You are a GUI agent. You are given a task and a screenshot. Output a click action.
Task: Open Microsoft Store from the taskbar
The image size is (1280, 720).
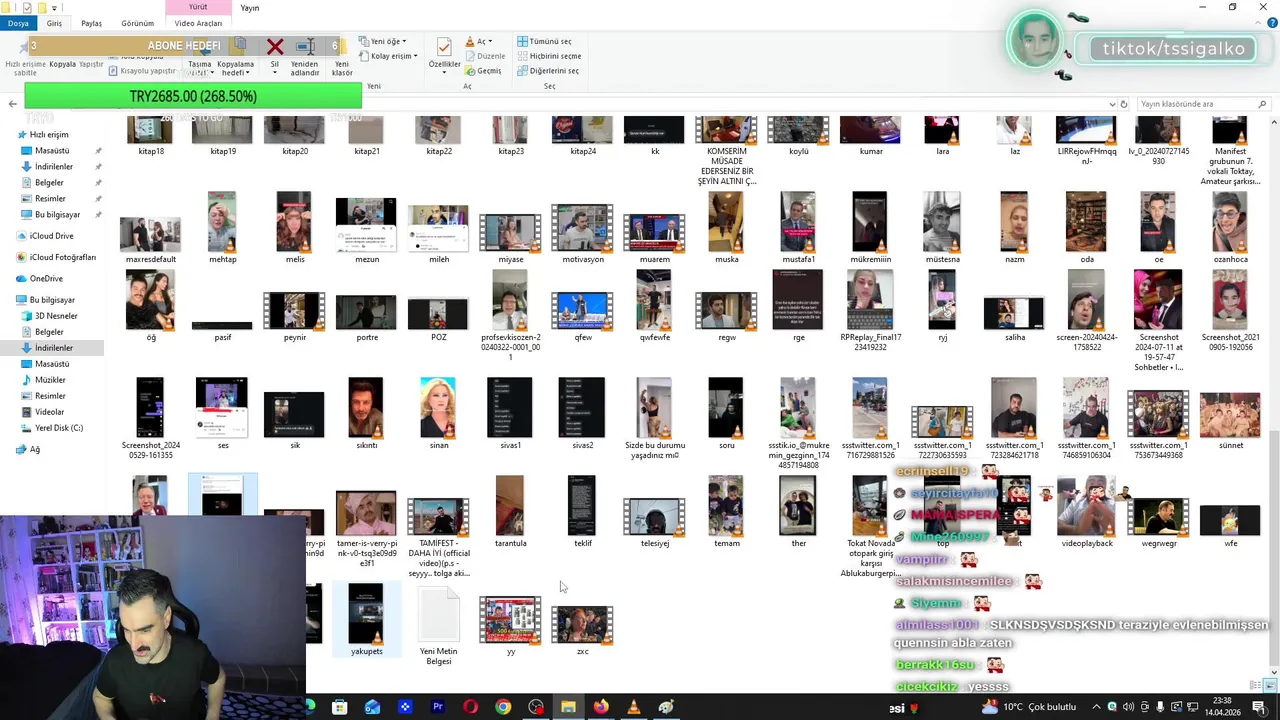click(x=340, y=707)
